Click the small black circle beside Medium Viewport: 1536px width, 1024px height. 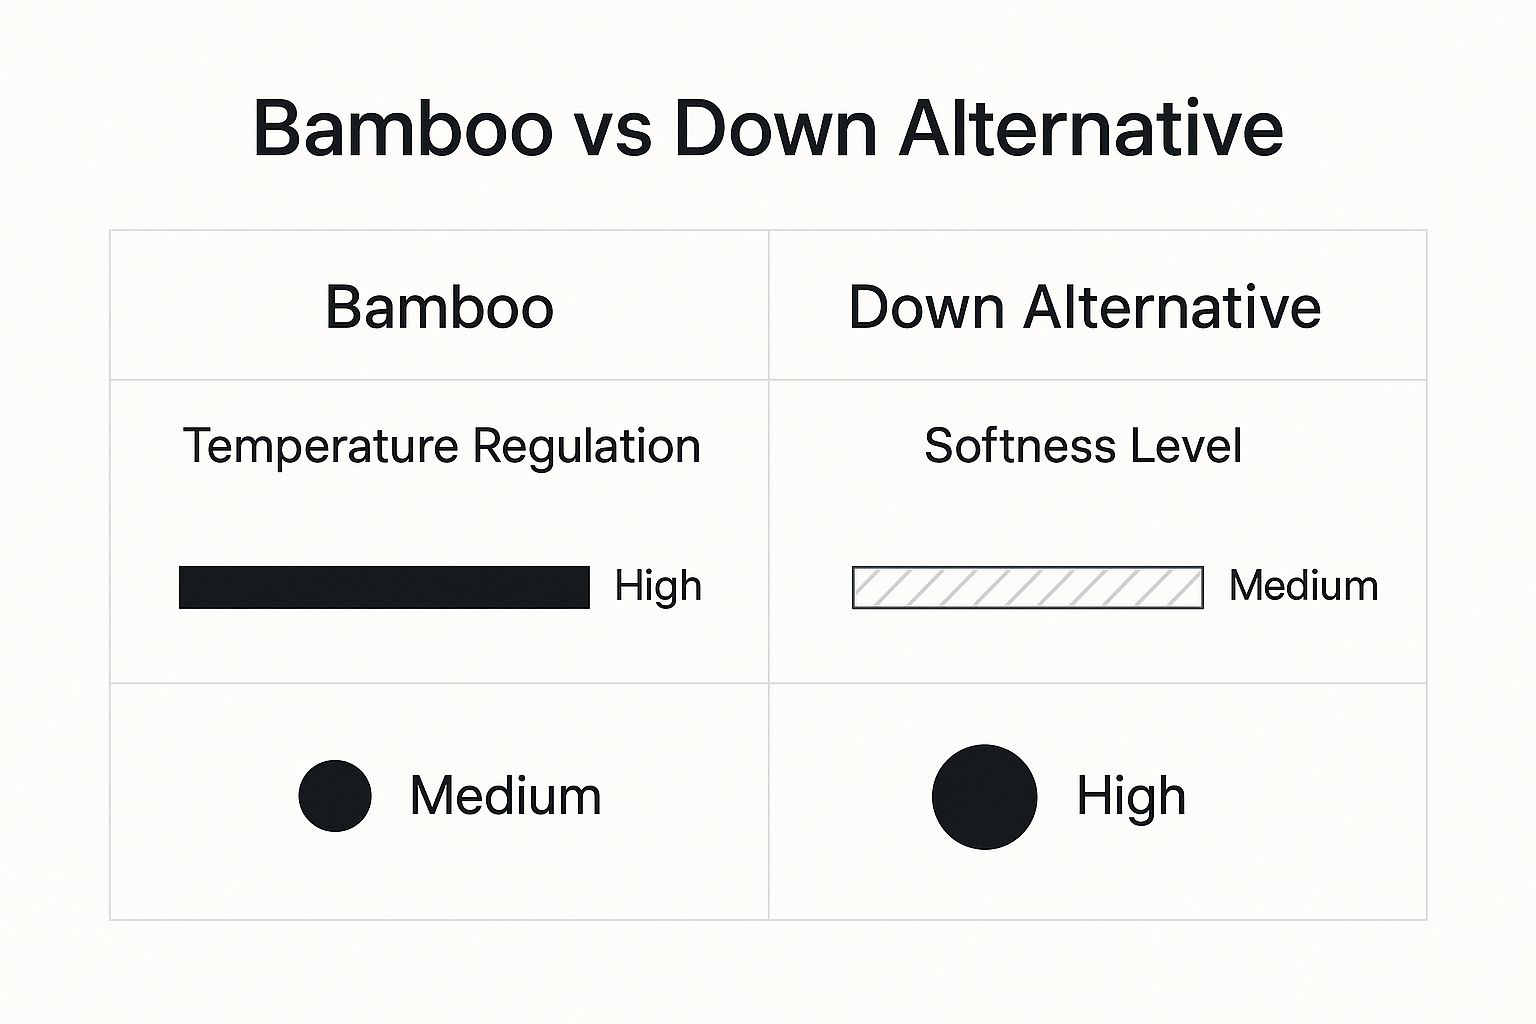pos(335,796)
